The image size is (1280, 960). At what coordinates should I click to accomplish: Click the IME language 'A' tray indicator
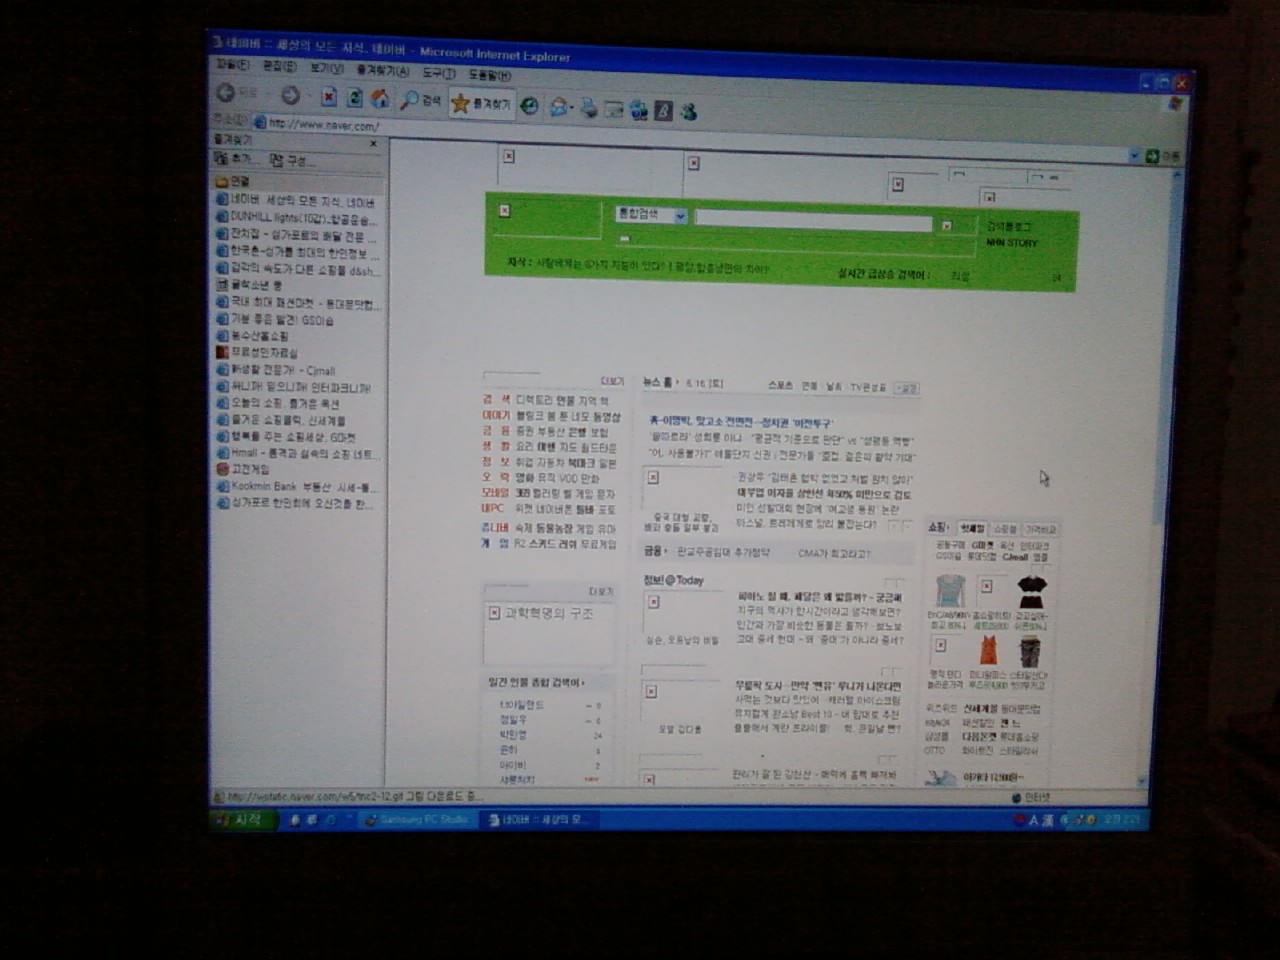(x=1034, y=820)
